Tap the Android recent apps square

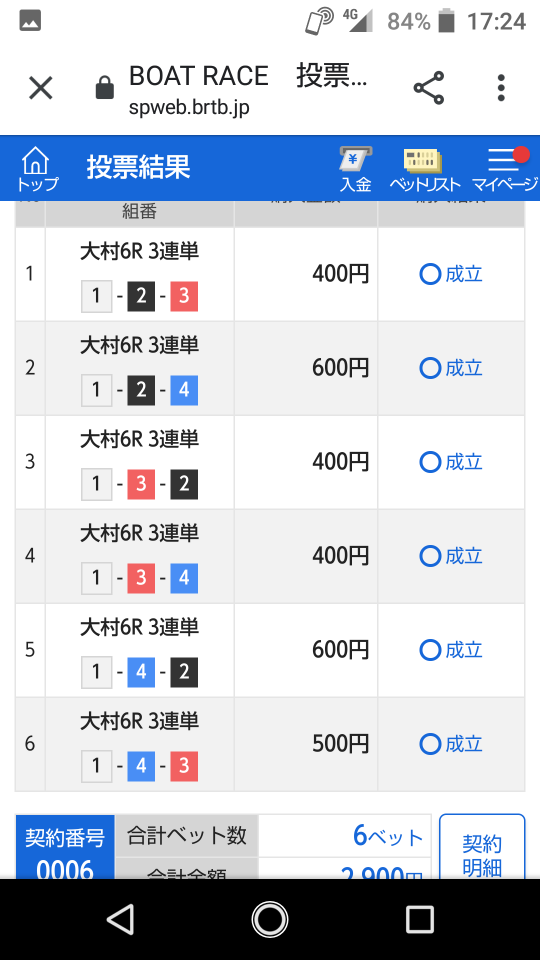(x=420, y=919)
